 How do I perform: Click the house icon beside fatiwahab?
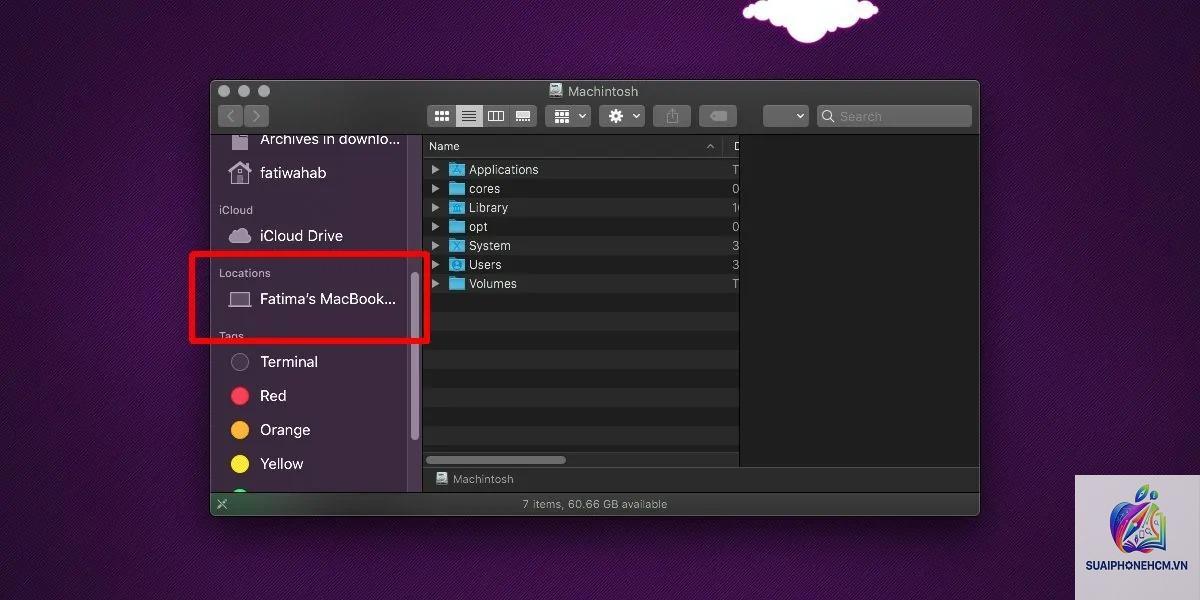[x=239, y=173]
